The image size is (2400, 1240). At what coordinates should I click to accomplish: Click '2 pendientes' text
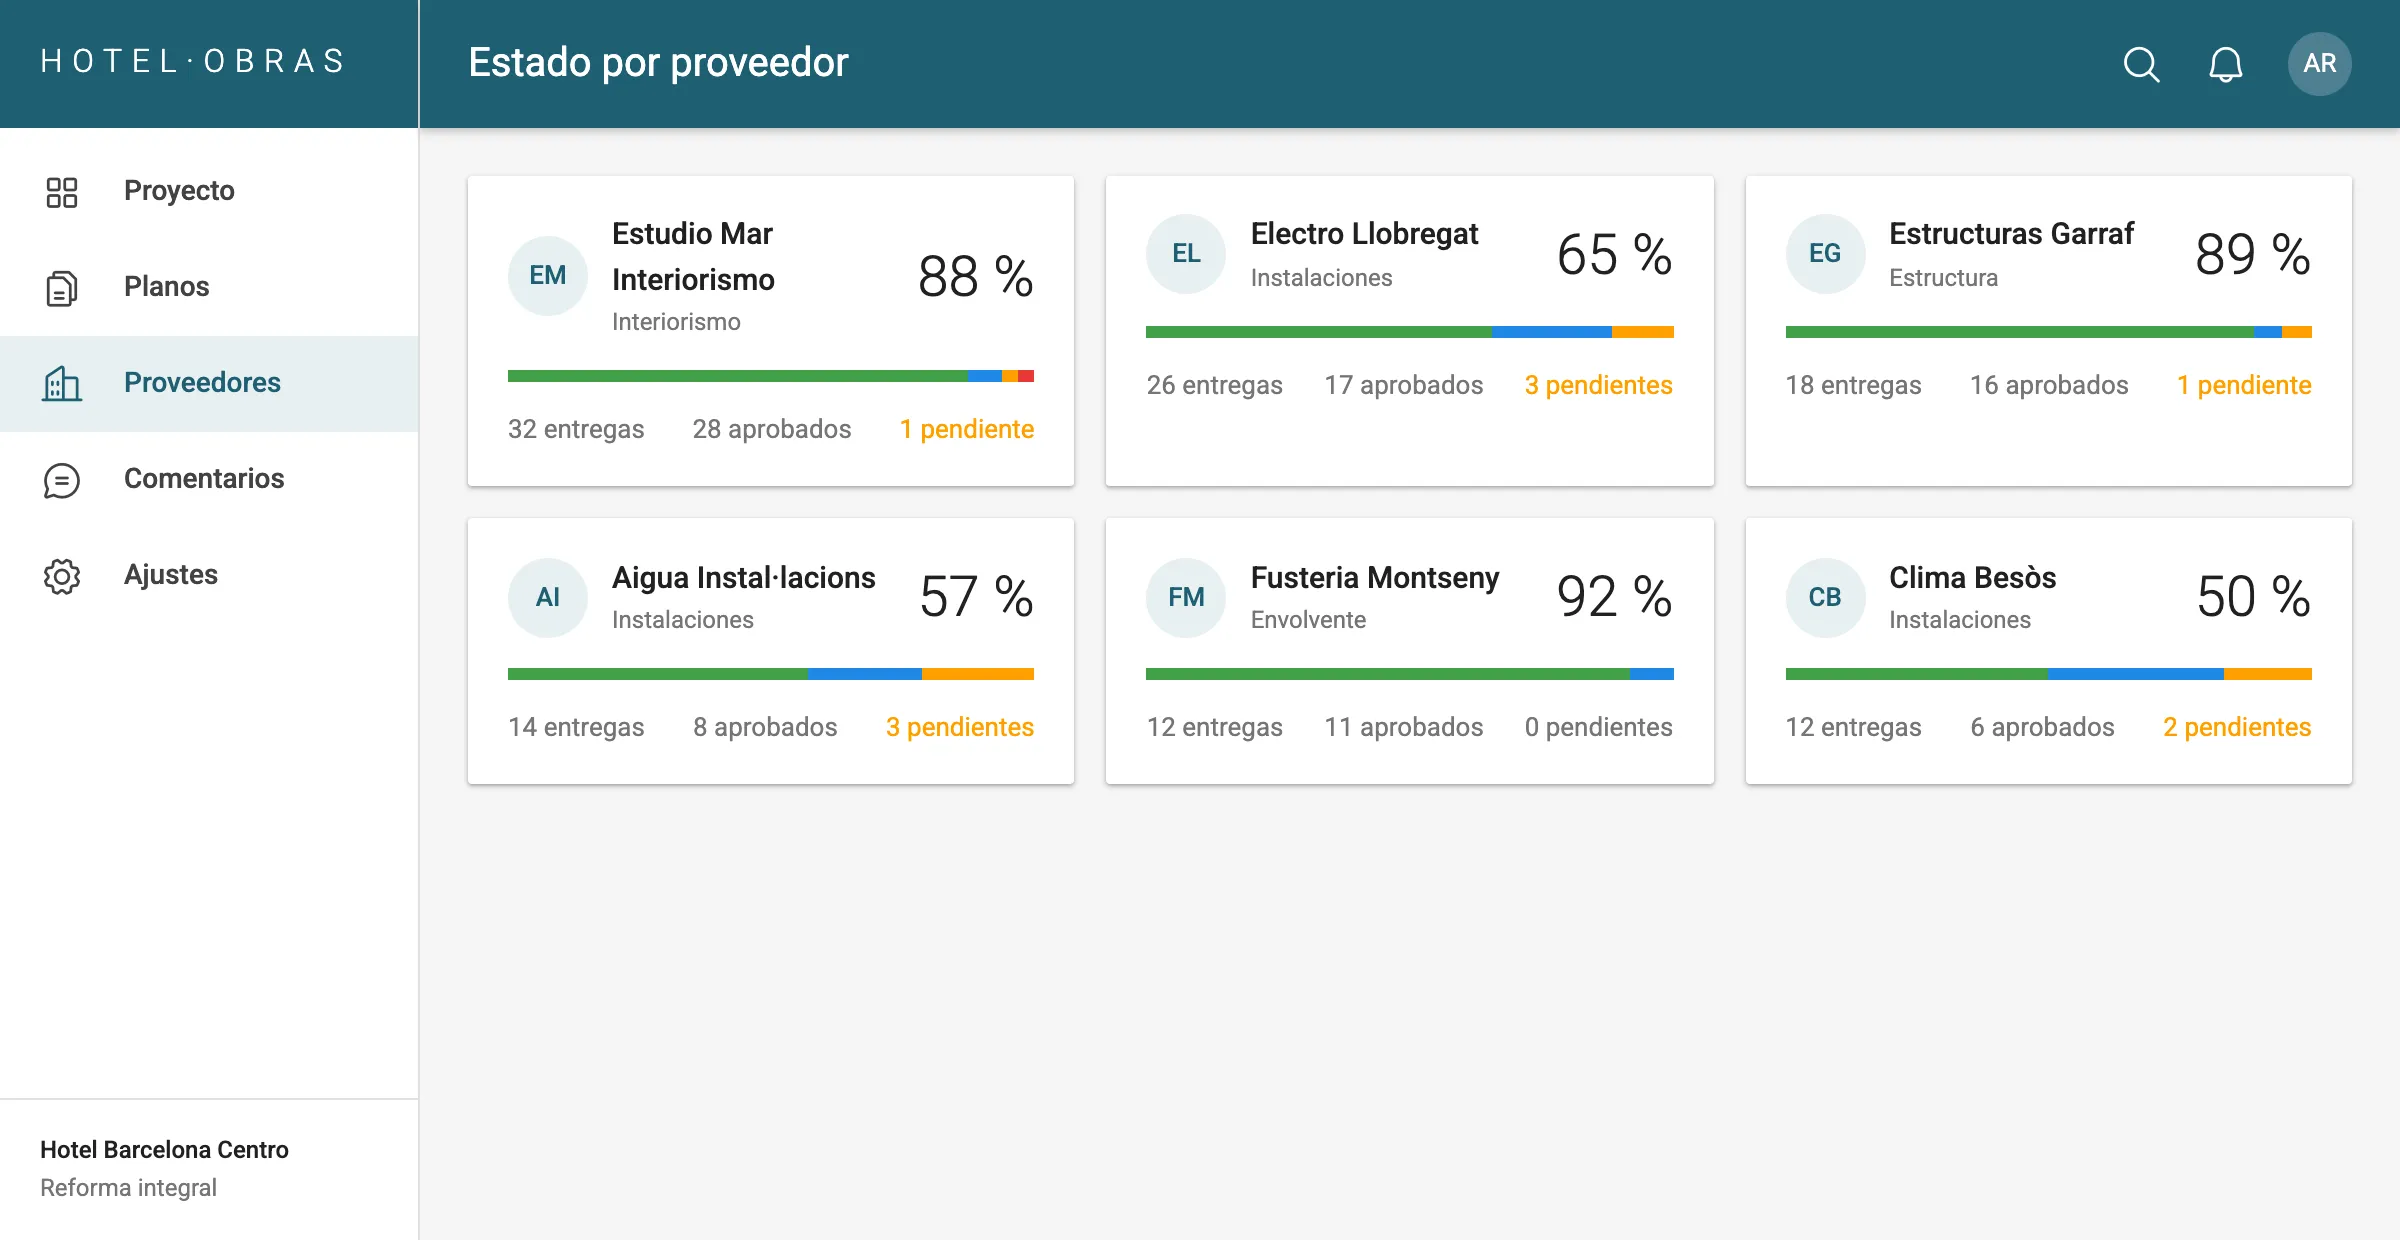pyautogui.click(x=2237, y=727)
